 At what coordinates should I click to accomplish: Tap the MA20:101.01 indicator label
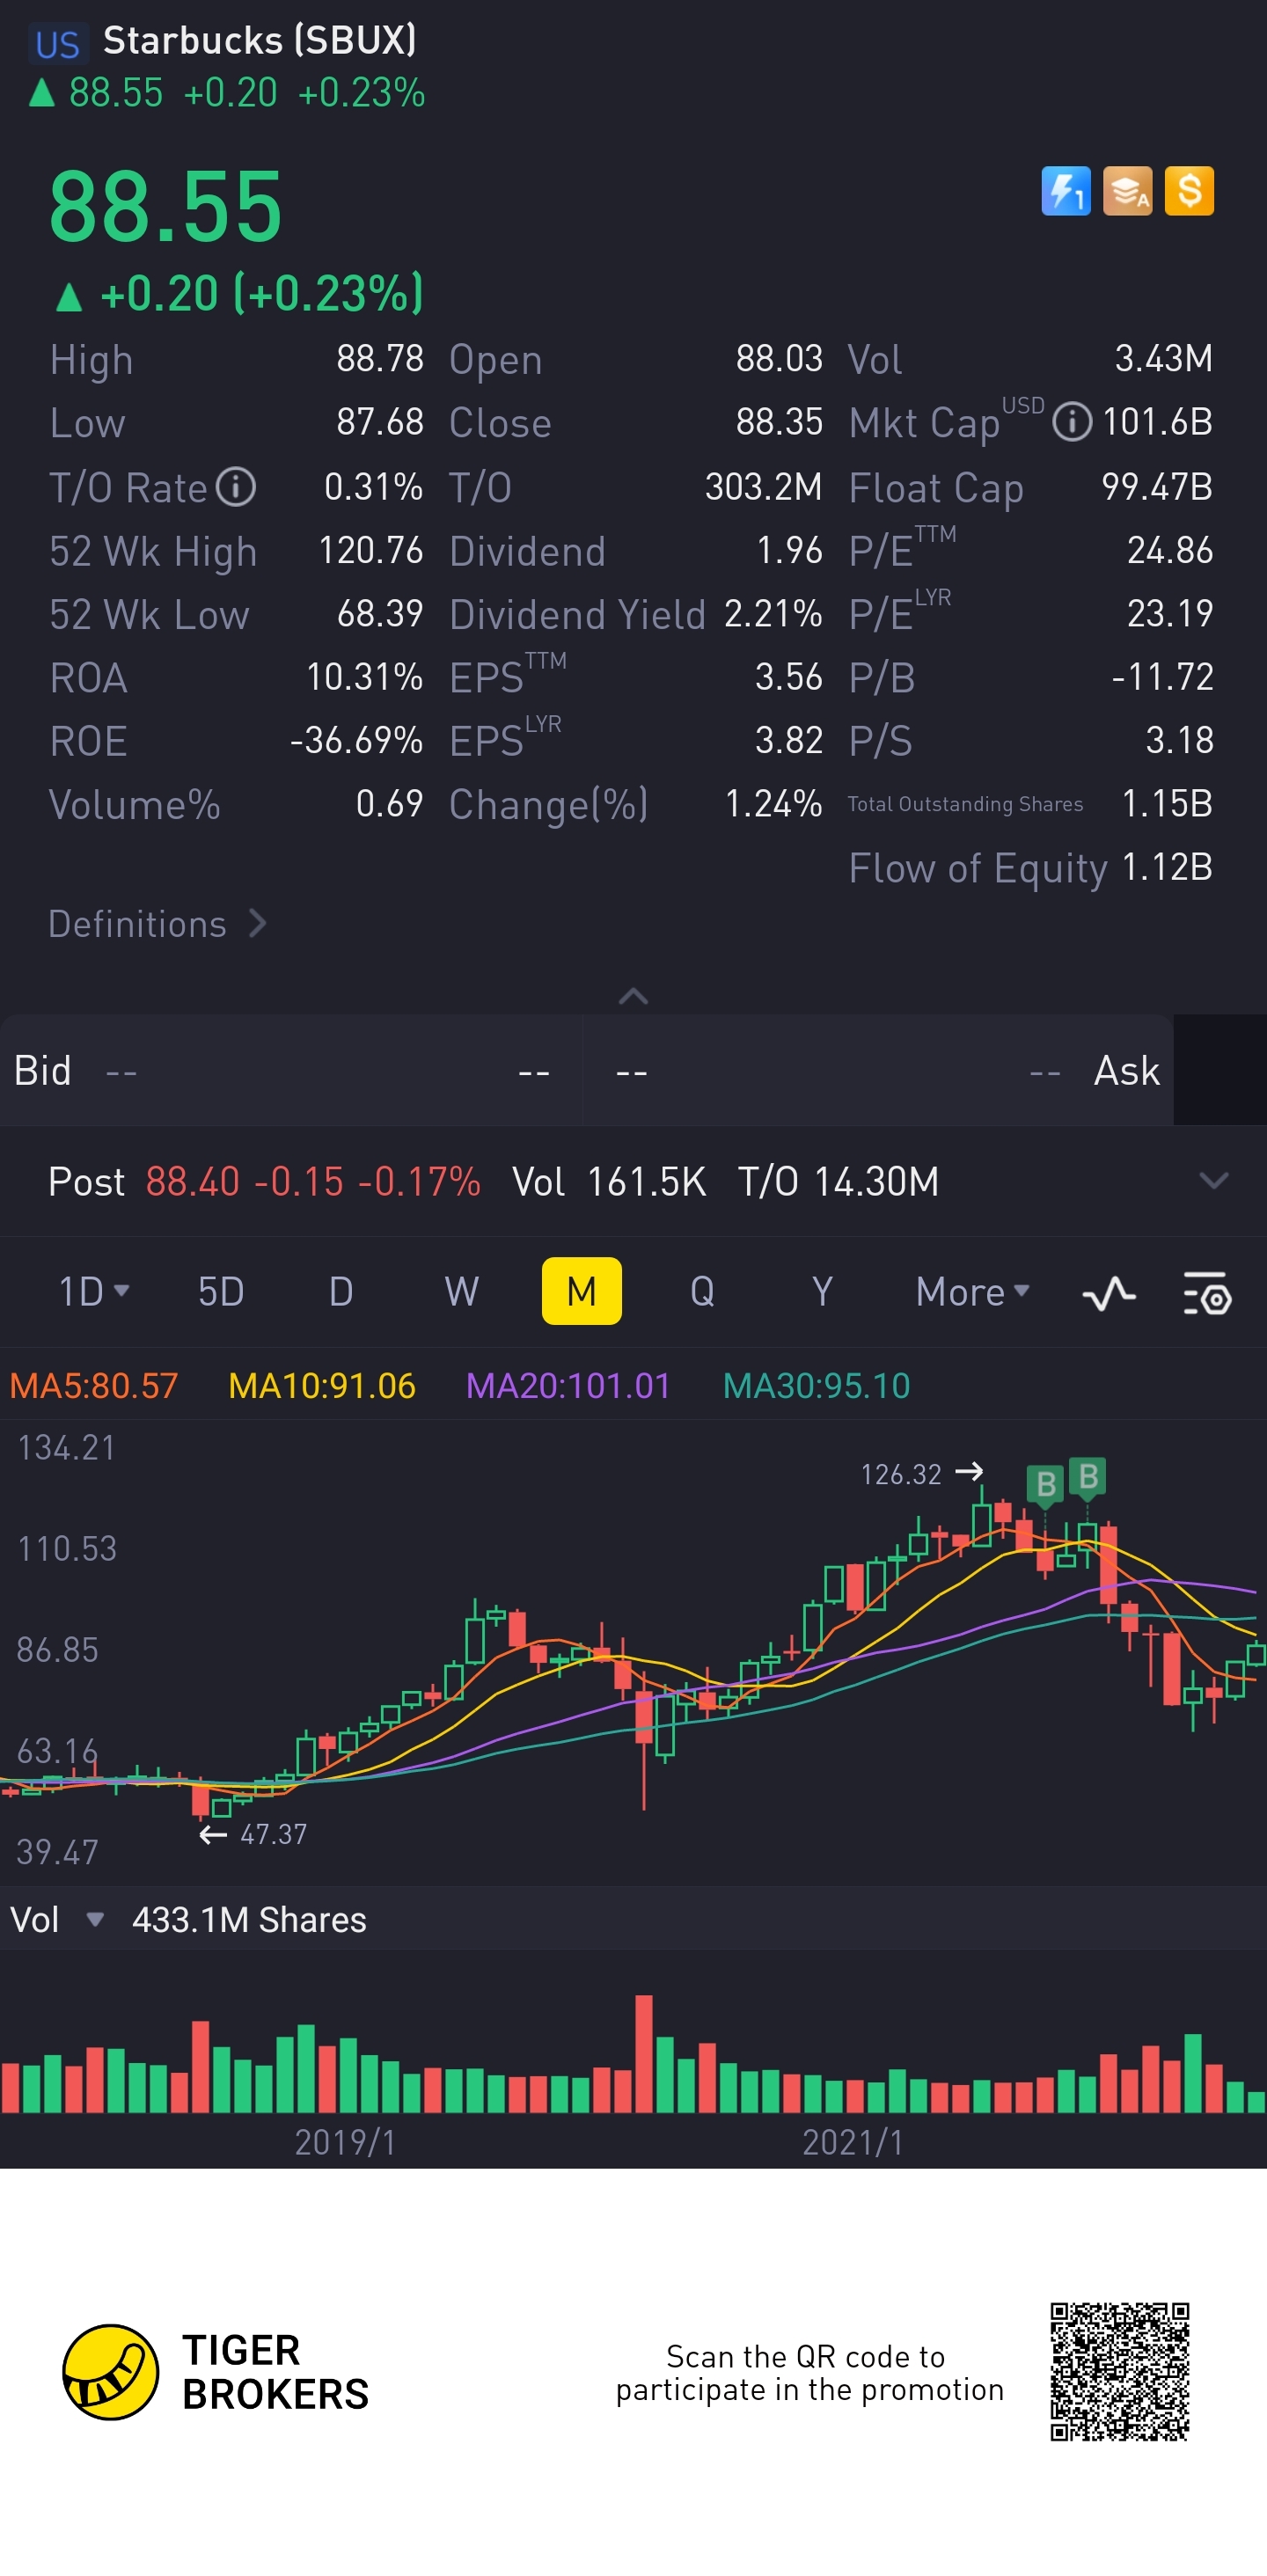pyautogui.click(x=568, y=1386)
